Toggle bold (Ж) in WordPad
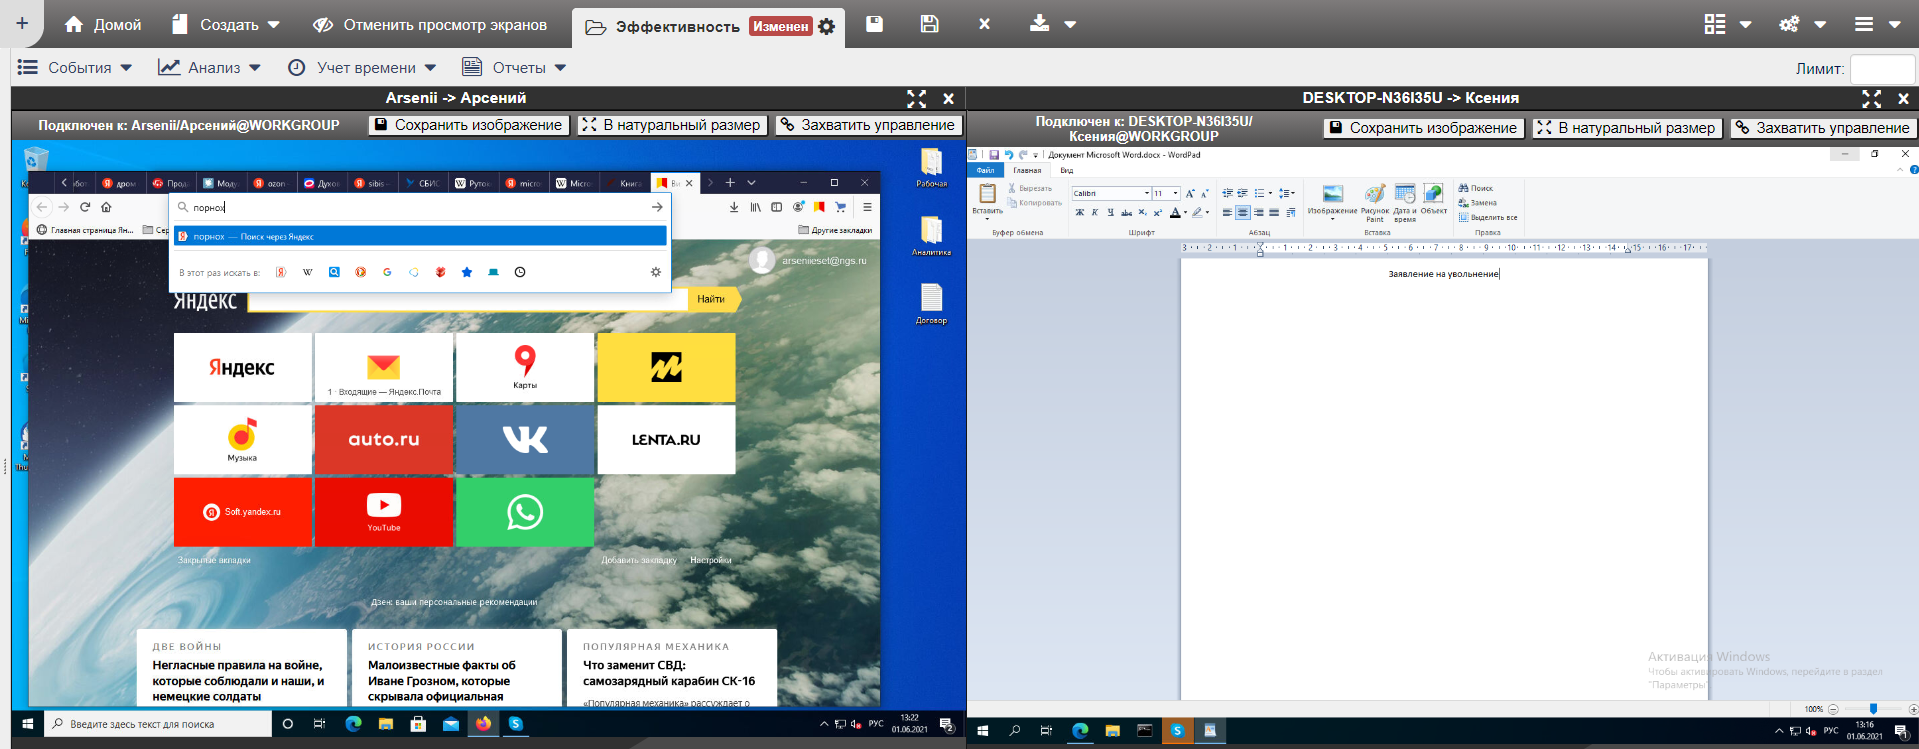 pos(1080,212)
